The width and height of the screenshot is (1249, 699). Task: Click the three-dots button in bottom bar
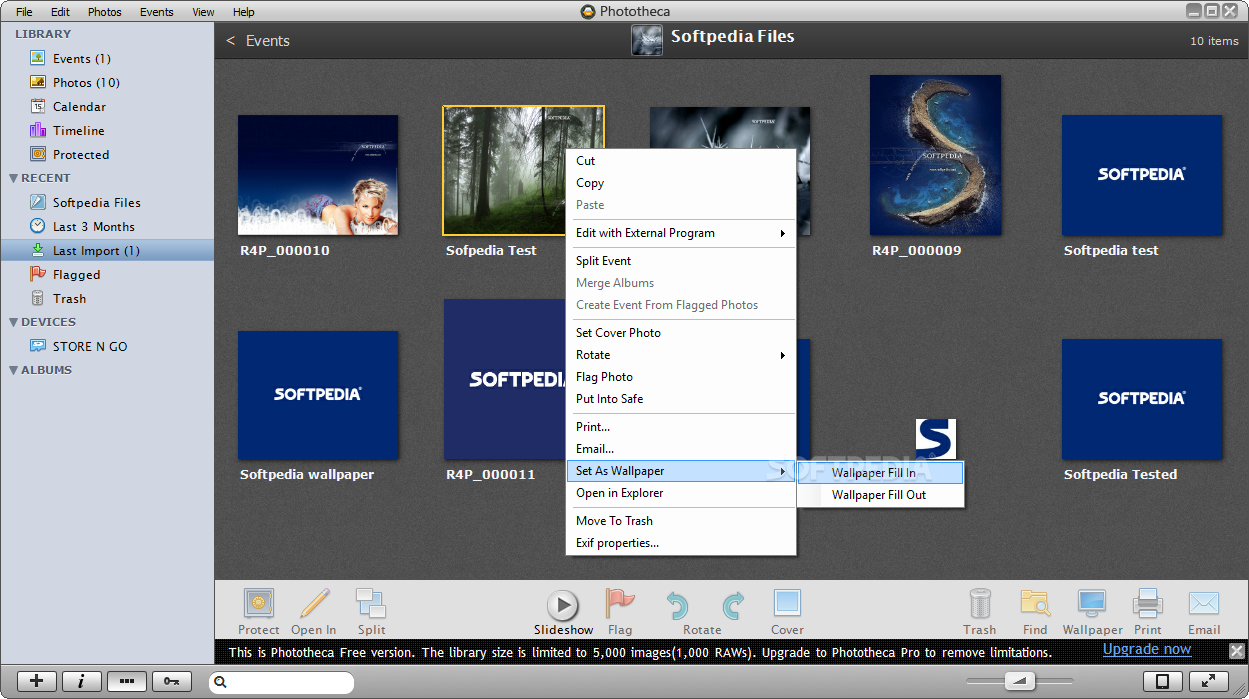point(127,681)
